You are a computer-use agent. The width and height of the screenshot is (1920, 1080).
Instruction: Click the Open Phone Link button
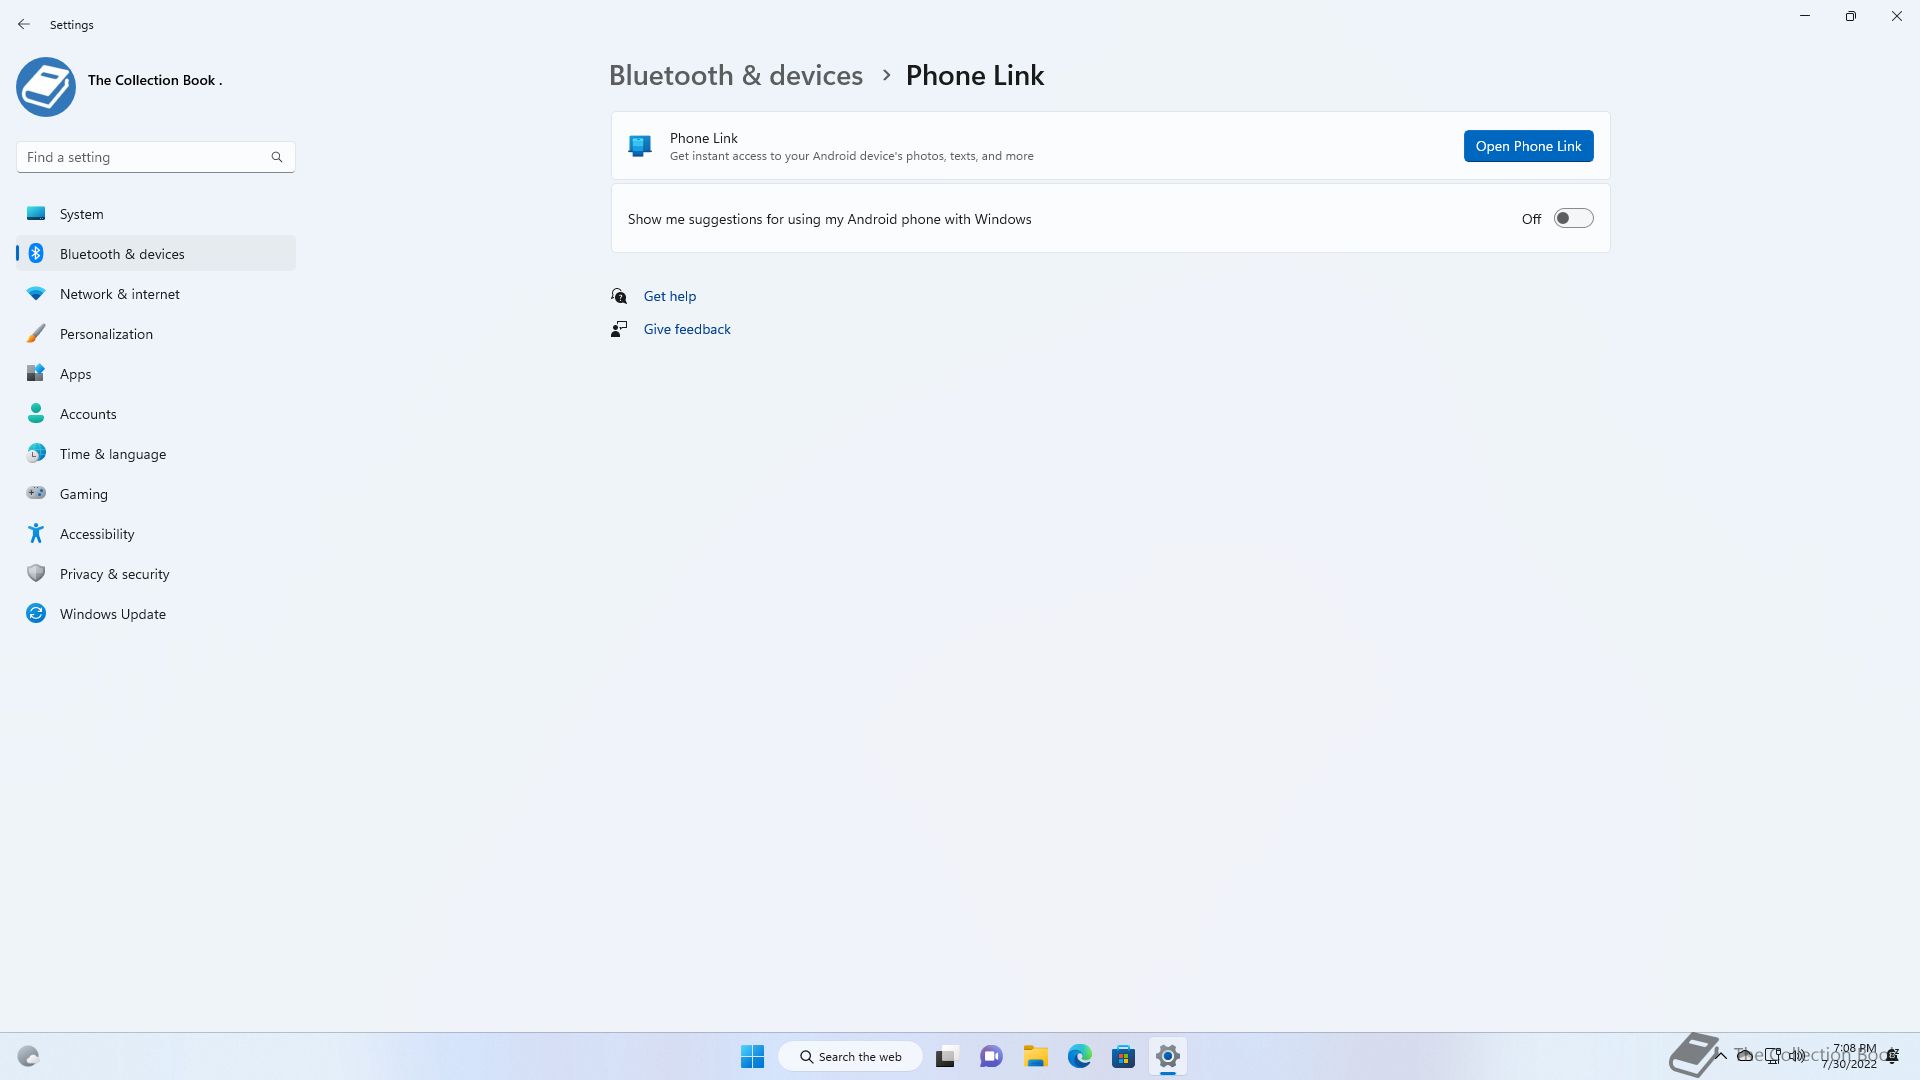[1528, 146]
